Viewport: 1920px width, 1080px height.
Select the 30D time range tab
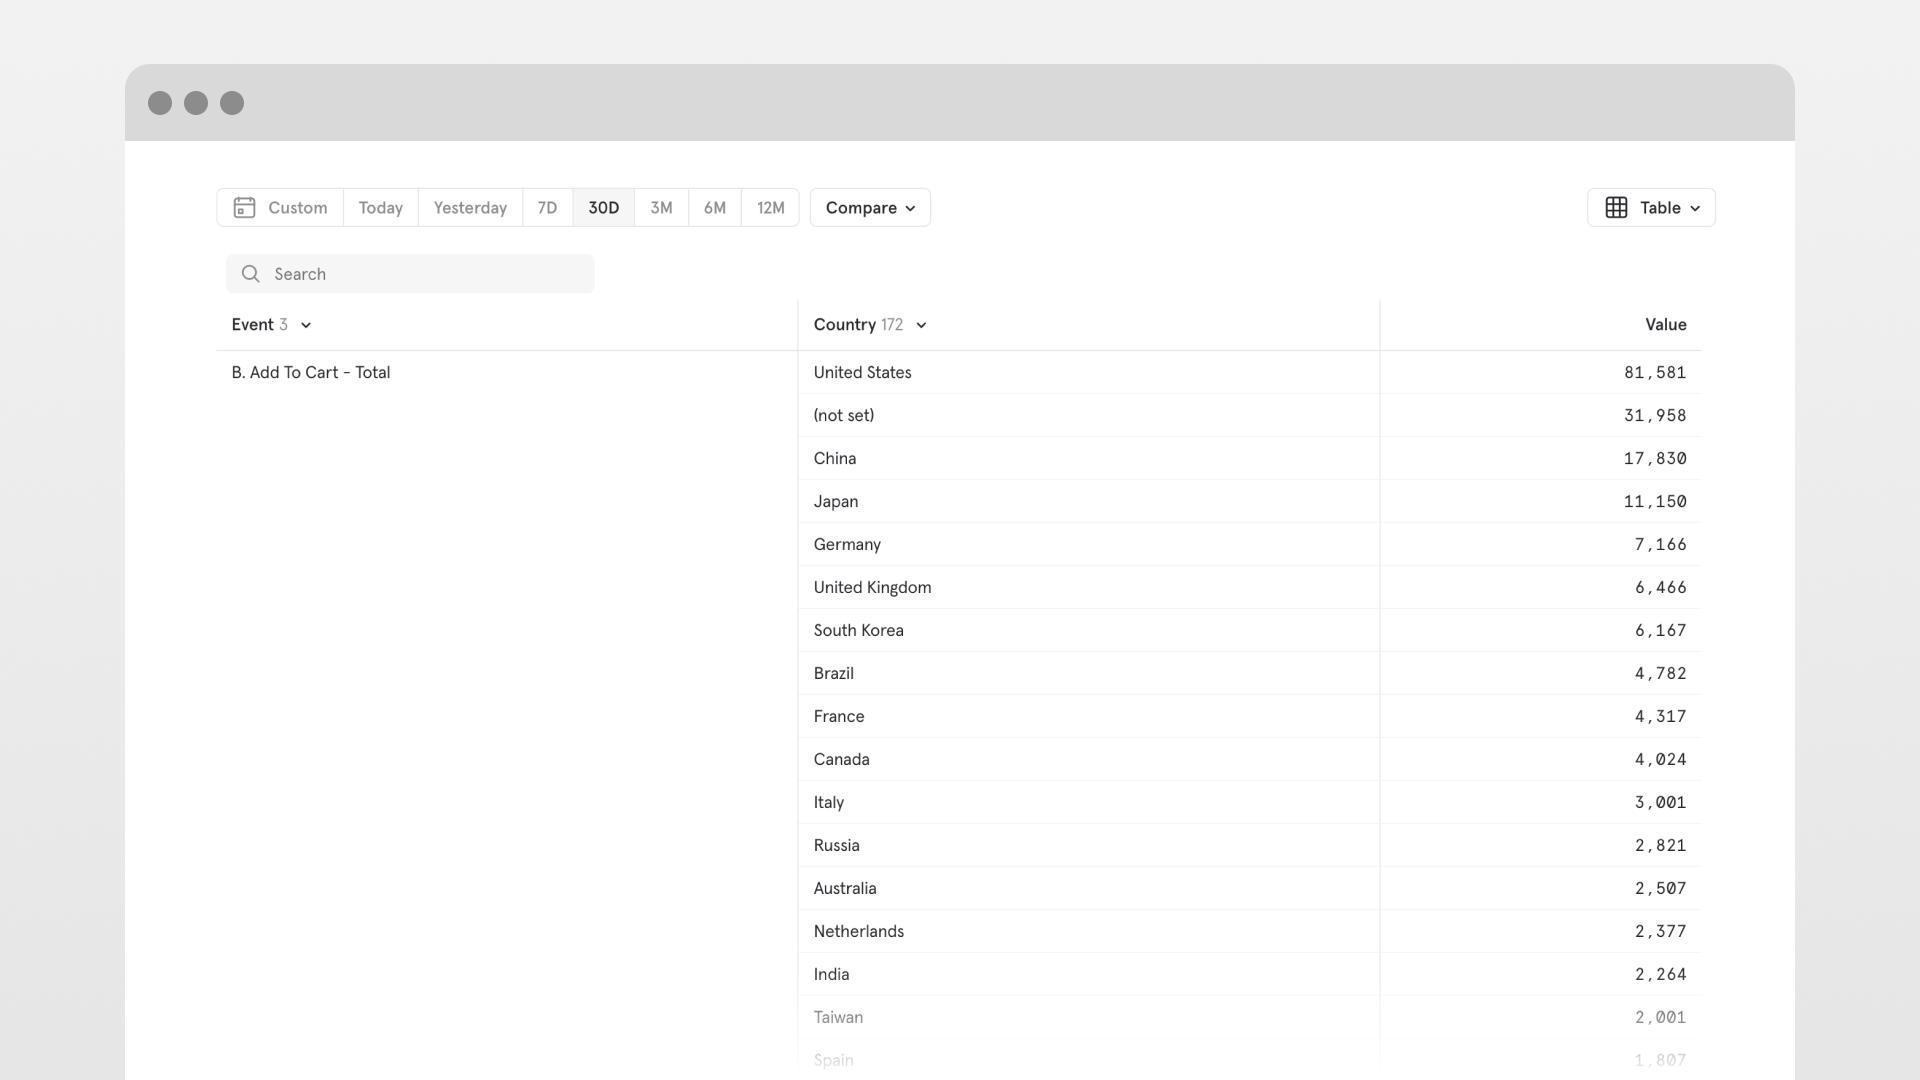pyautogui.click(x=603, y=207)
